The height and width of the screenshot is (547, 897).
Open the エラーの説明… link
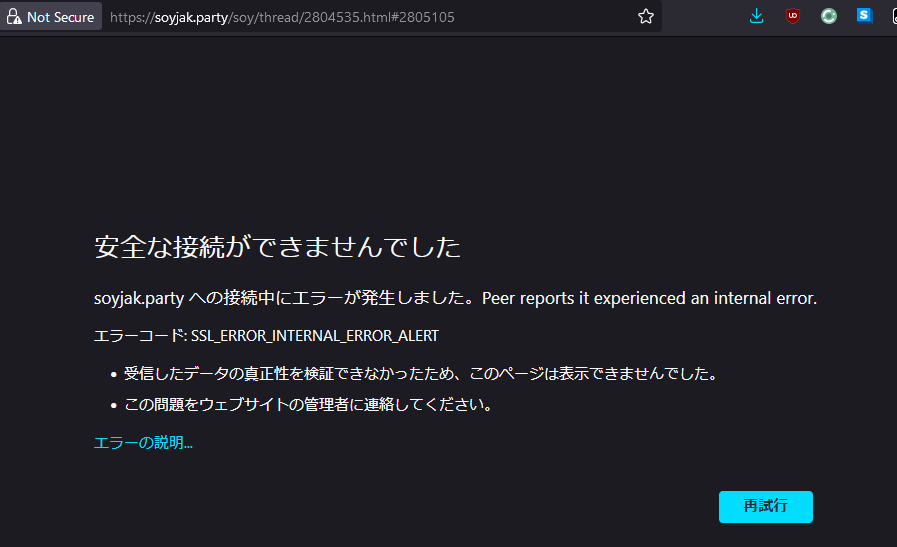pyautogui.click(x=143, y=443)
